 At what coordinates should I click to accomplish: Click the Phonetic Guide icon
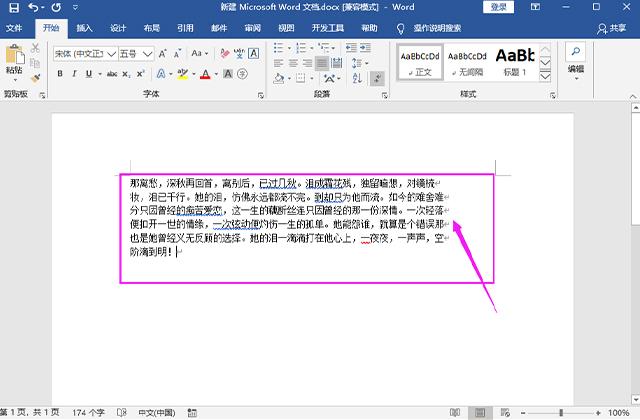[239, 53]
